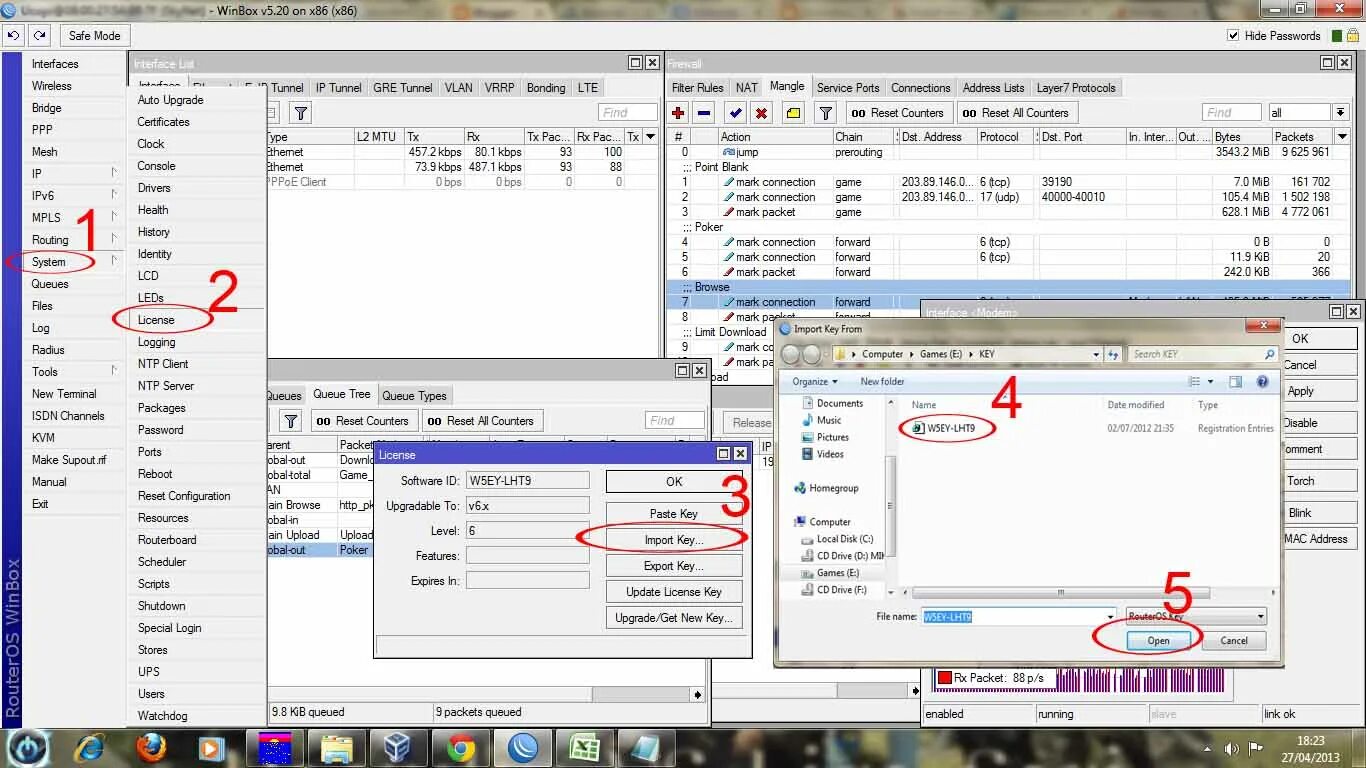The width and height of the screenshot is (1366, 768).
Task: Select Games (E:) in navigation pane
Action: click(838, 573)
